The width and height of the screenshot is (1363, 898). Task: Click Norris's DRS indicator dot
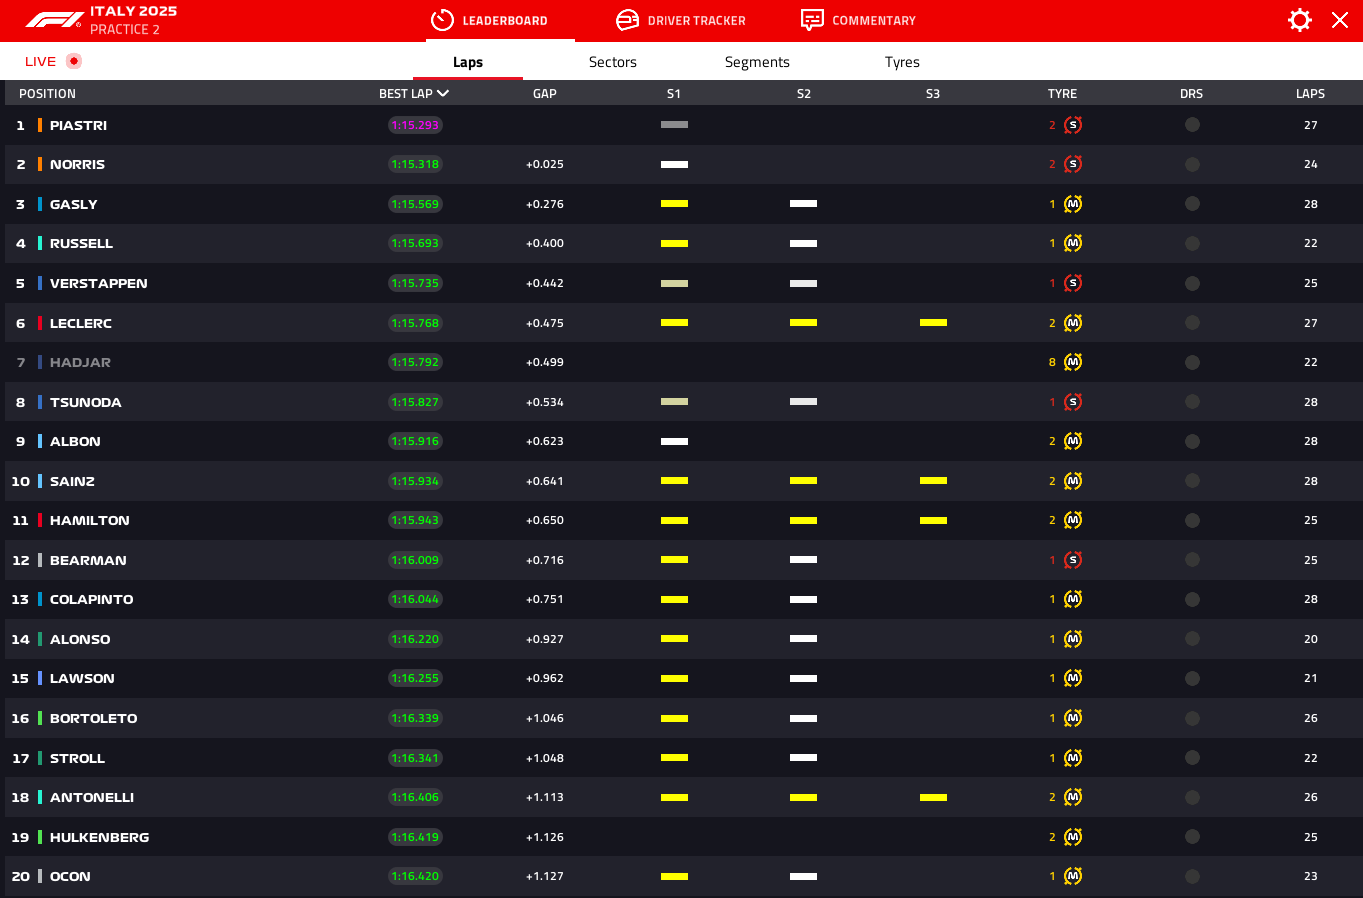[x=1192, y=164]
